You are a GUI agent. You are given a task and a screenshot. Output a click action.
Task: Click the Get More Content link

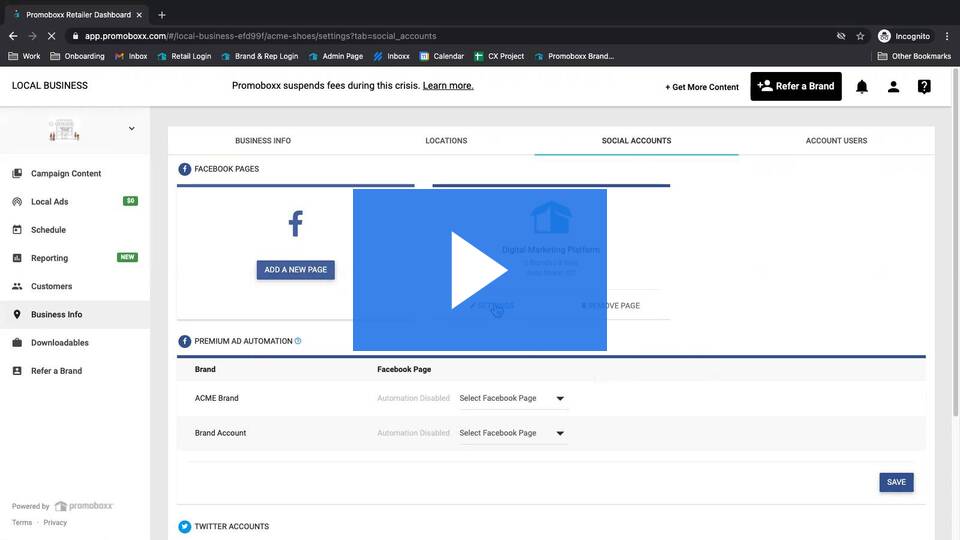tap(702, 87)
